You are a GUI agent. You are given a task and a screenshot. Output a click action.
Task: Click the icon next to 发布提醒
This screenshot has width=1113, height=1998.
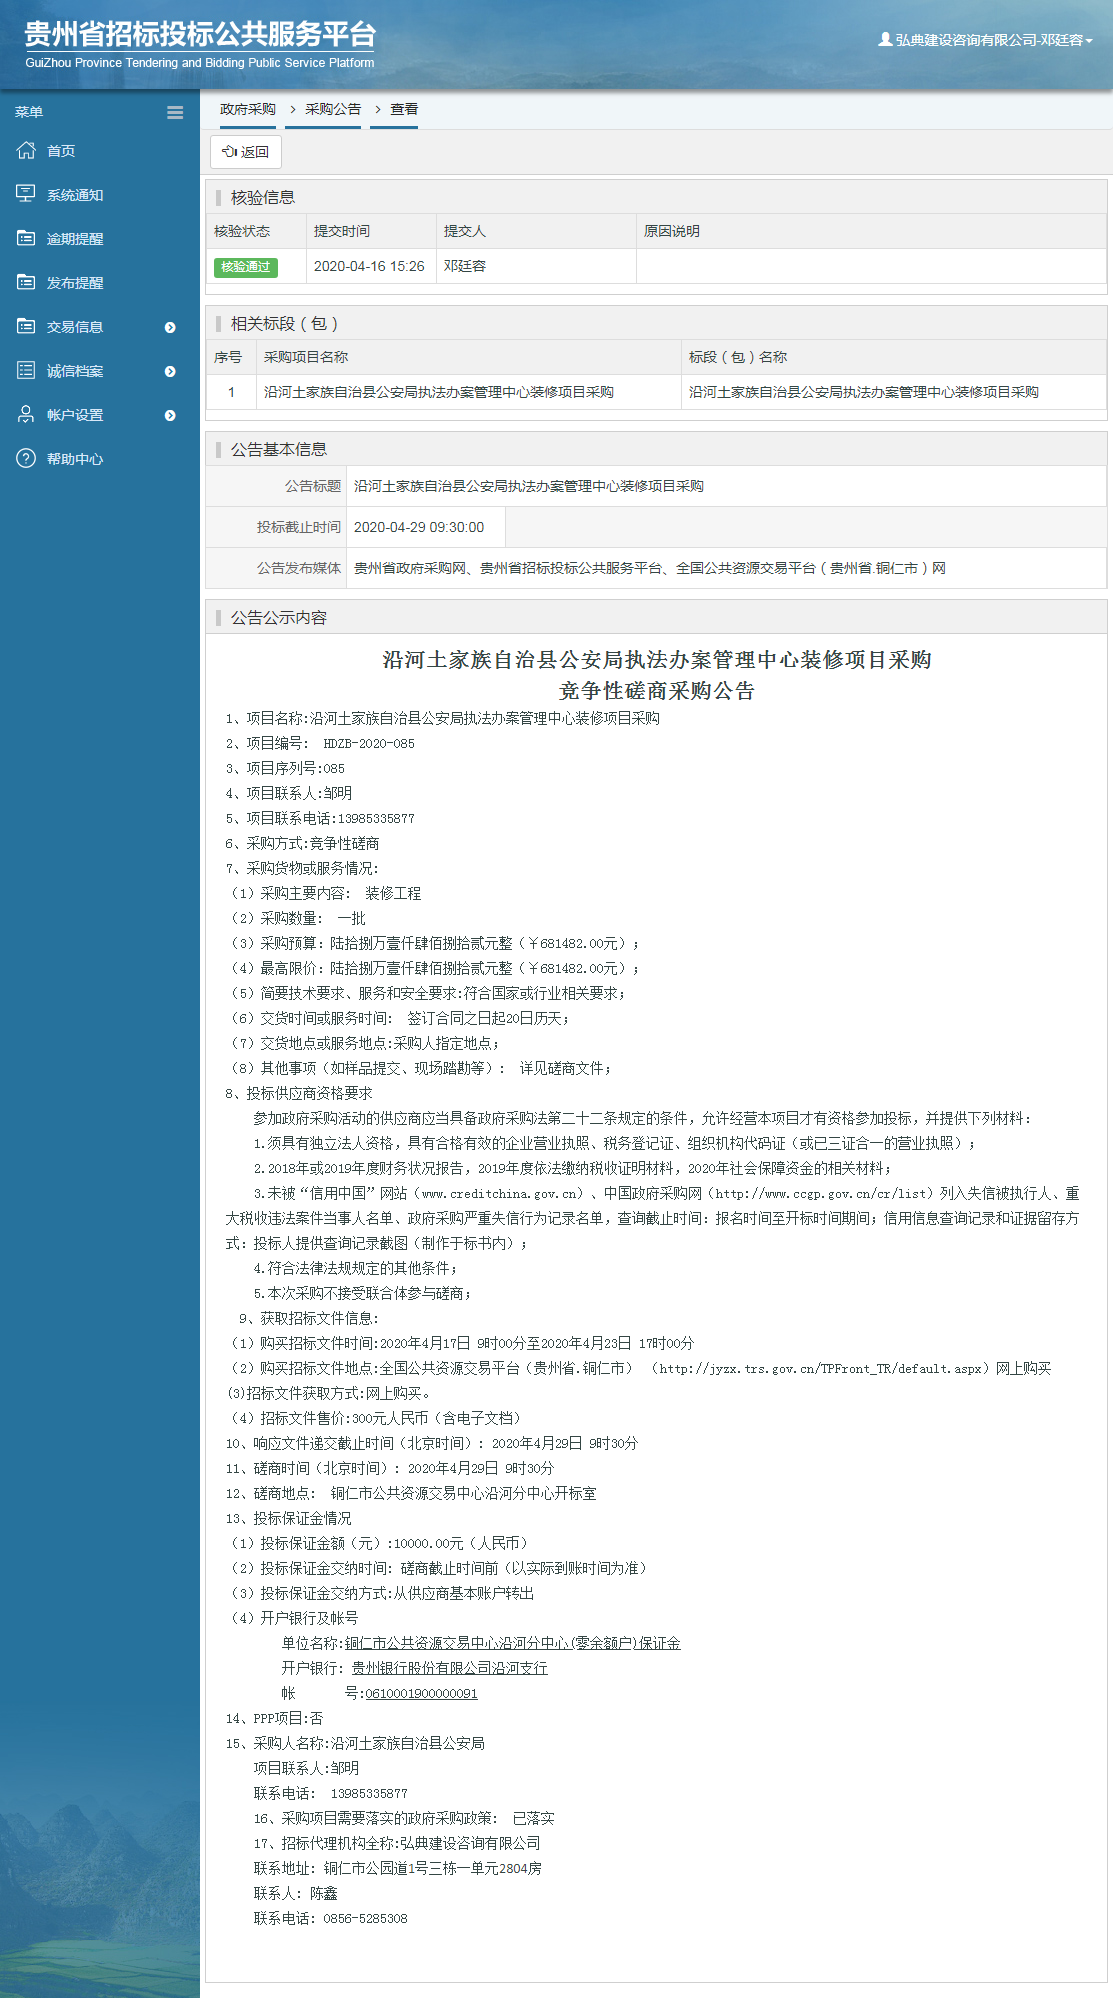(26, 282)
